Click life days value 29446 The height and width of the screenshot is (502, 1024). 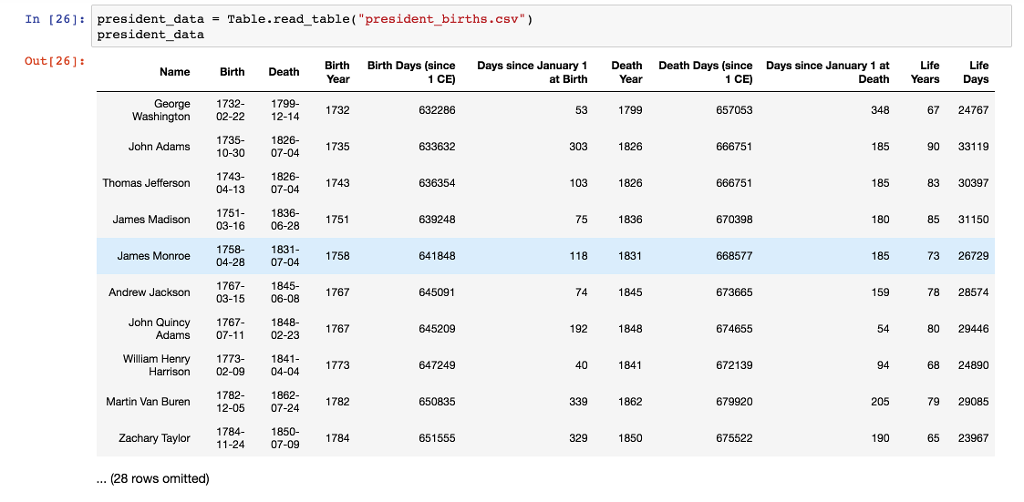click(973, 329)
